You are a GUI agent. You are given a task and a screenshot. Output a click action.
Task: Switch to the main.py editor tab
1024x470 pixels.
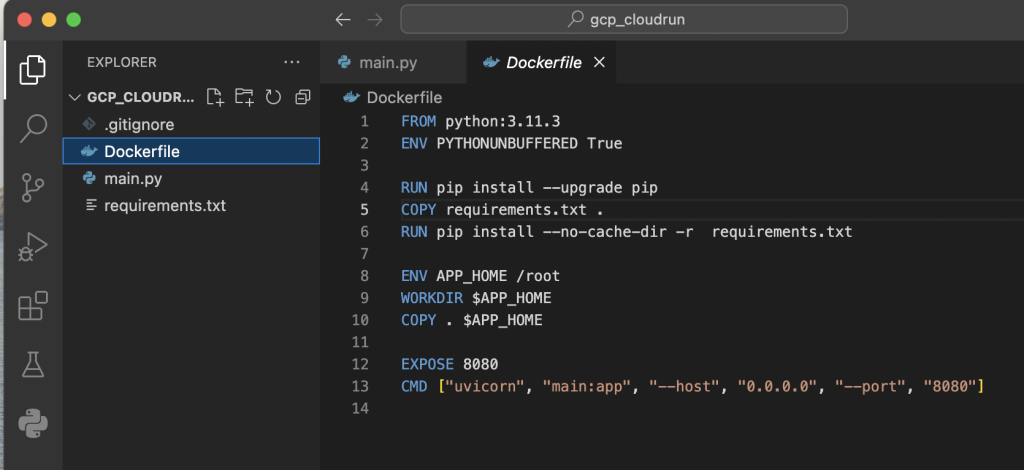click(386, 62)
